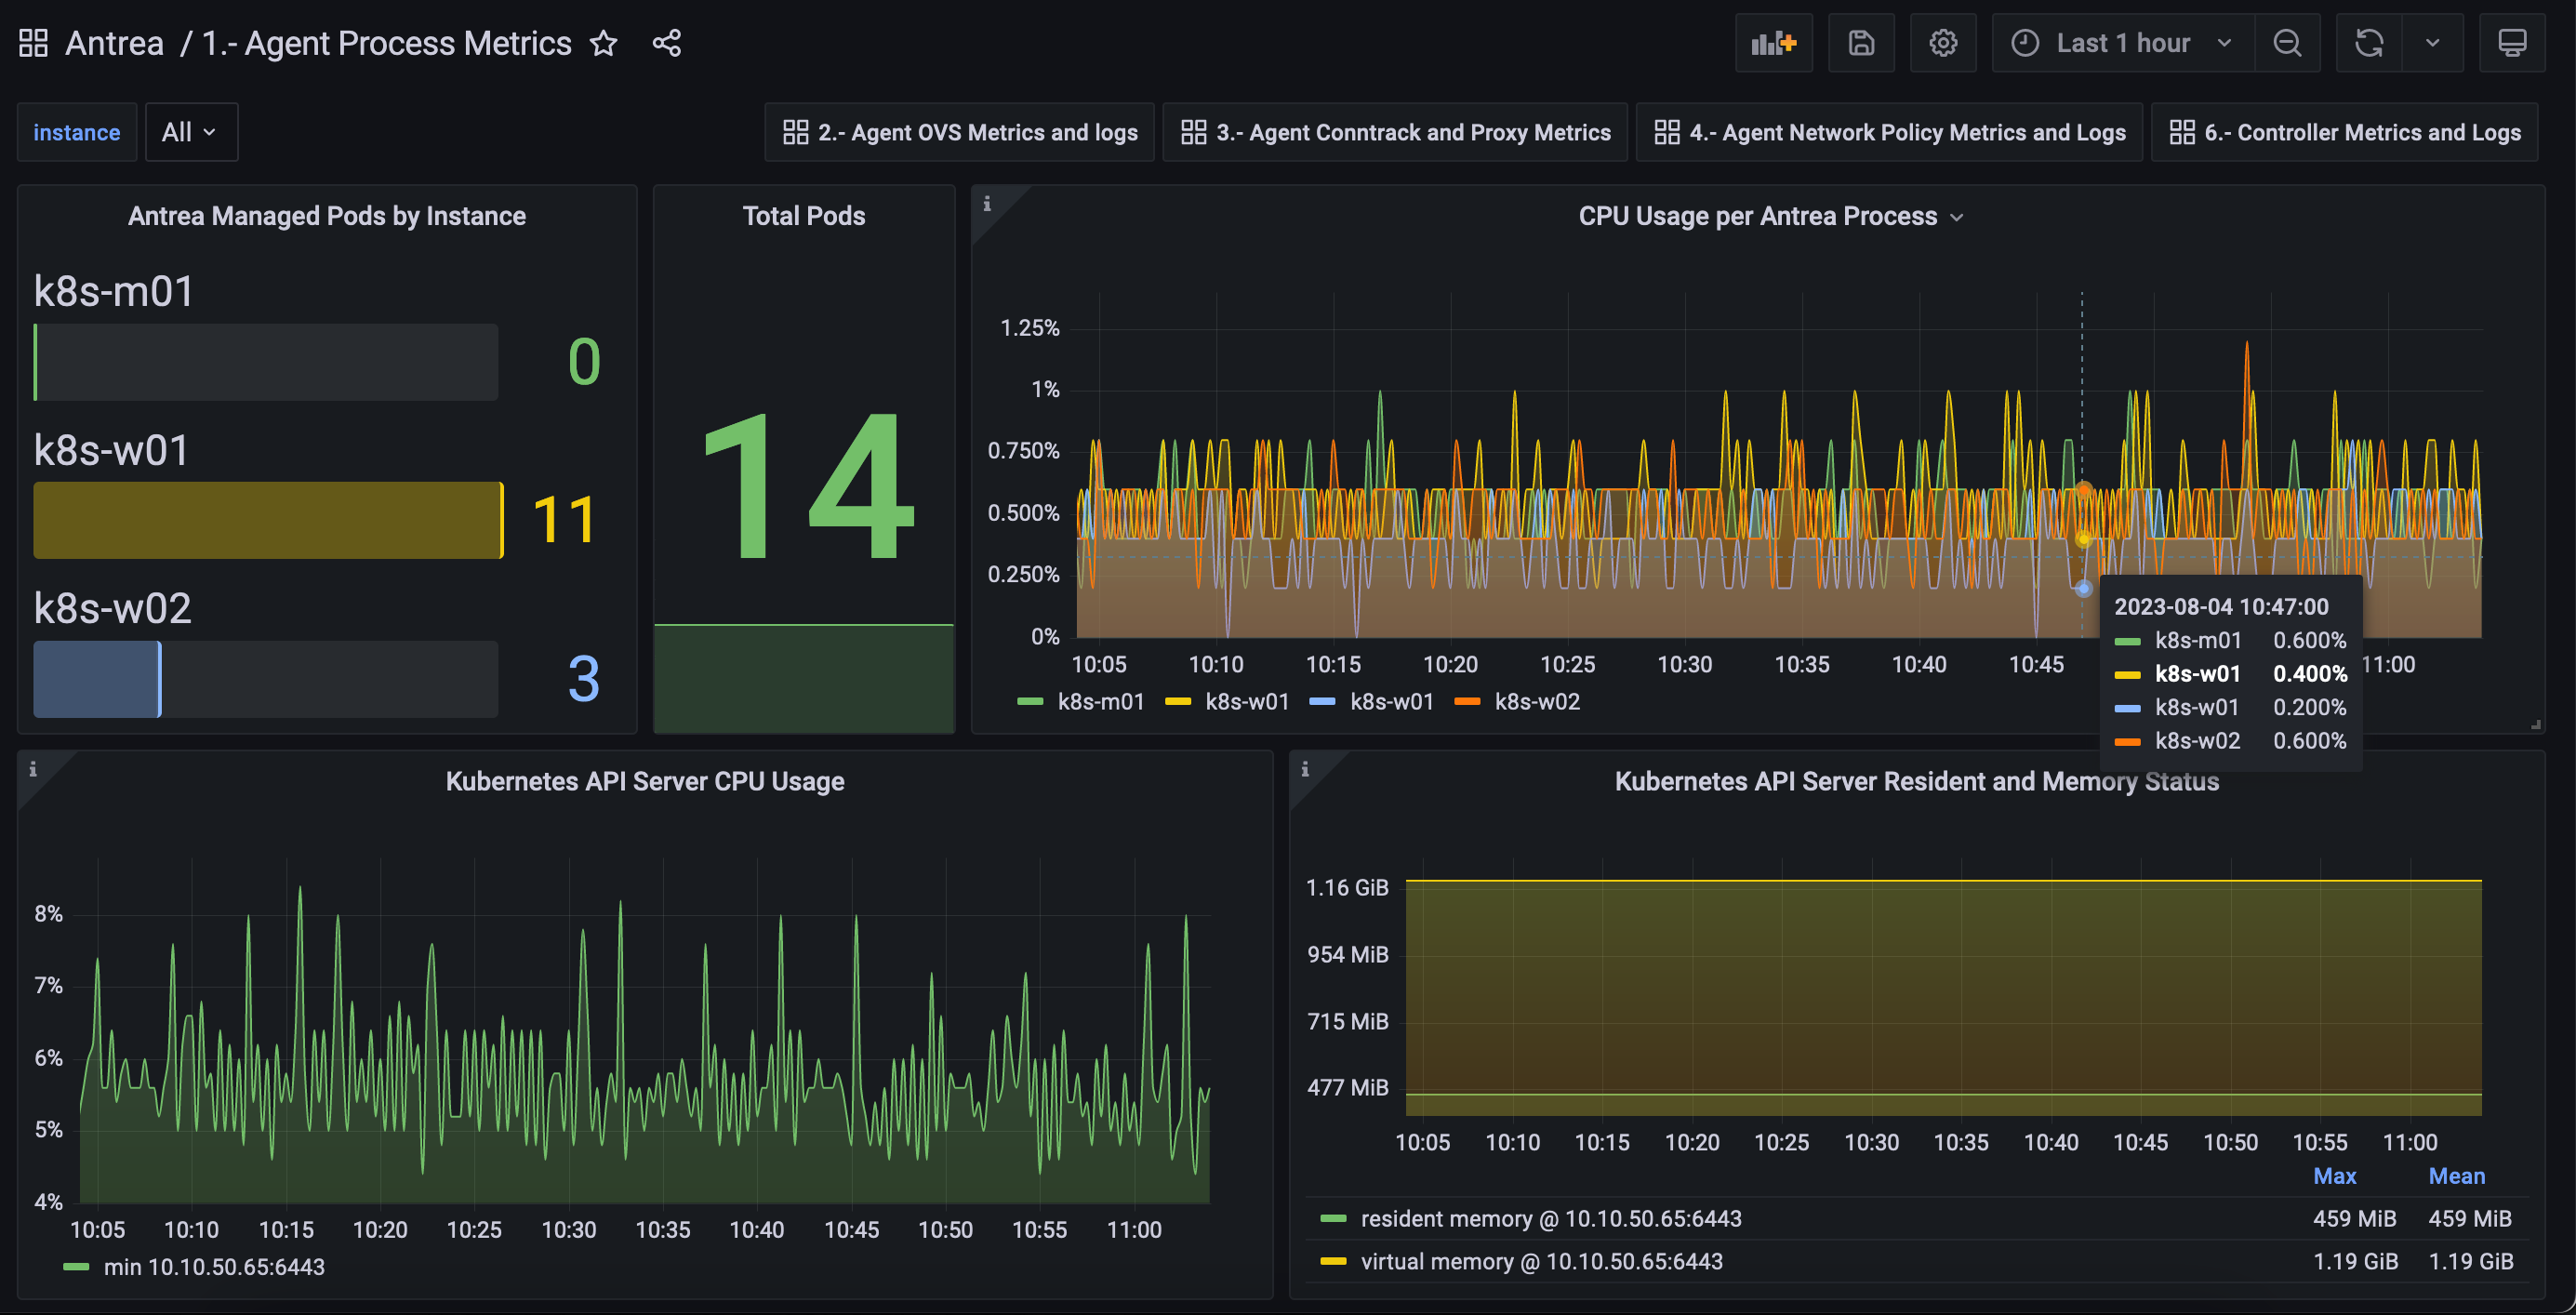This screenshot has width=2576, height=1315.
Task: Open Agent Network Policy Metrics and Logs
Action: pos(1889,132)
